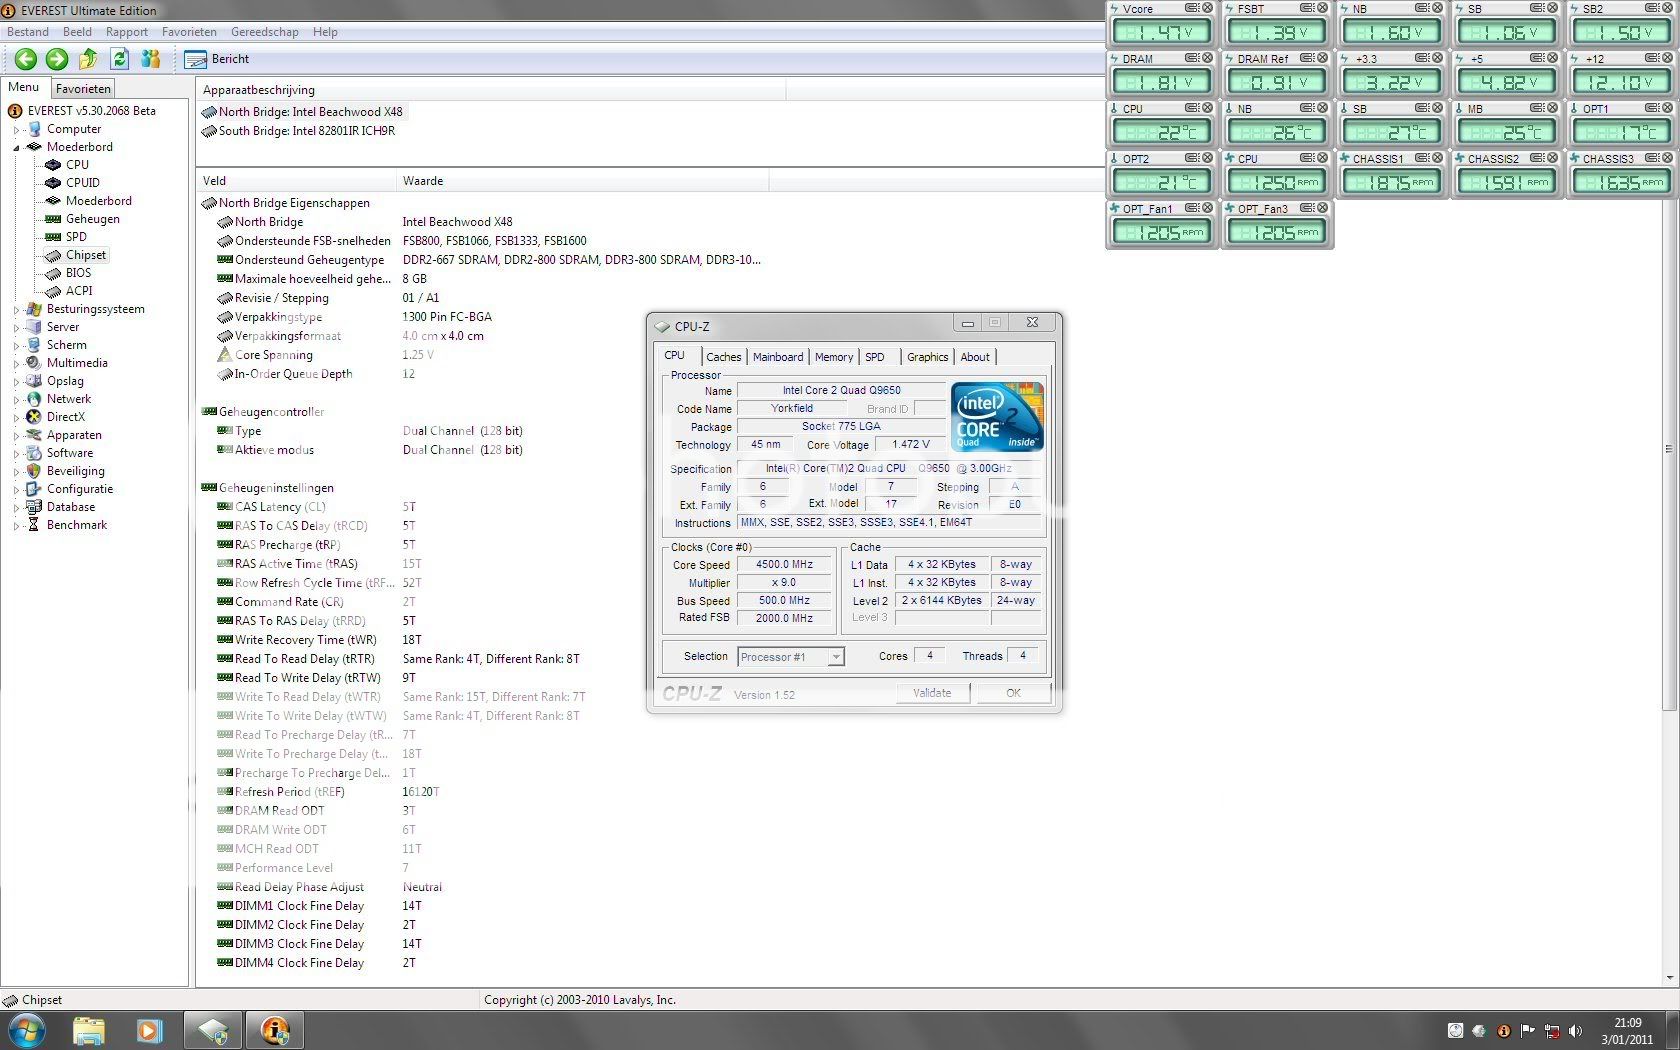This screenshot has width=1680, height=1050.
Task: Expand the Multimedia tree node
Action: (x=17, y=363)
